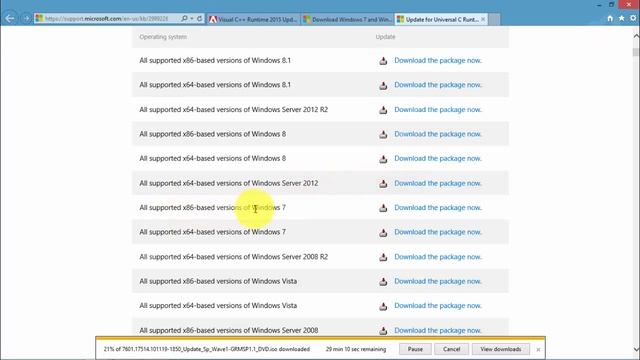Go back with the browser back arrow

coord(10,18)
